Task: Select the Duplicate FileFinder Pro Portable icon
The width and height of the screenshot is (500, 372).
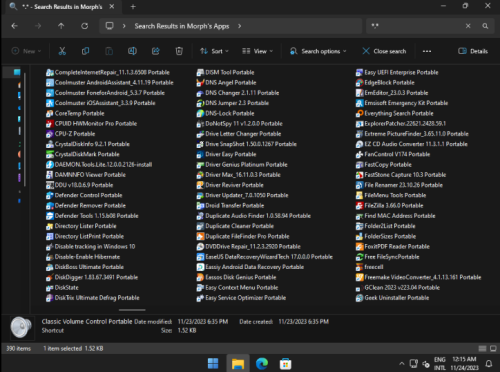Action: (x=200, y=236)
